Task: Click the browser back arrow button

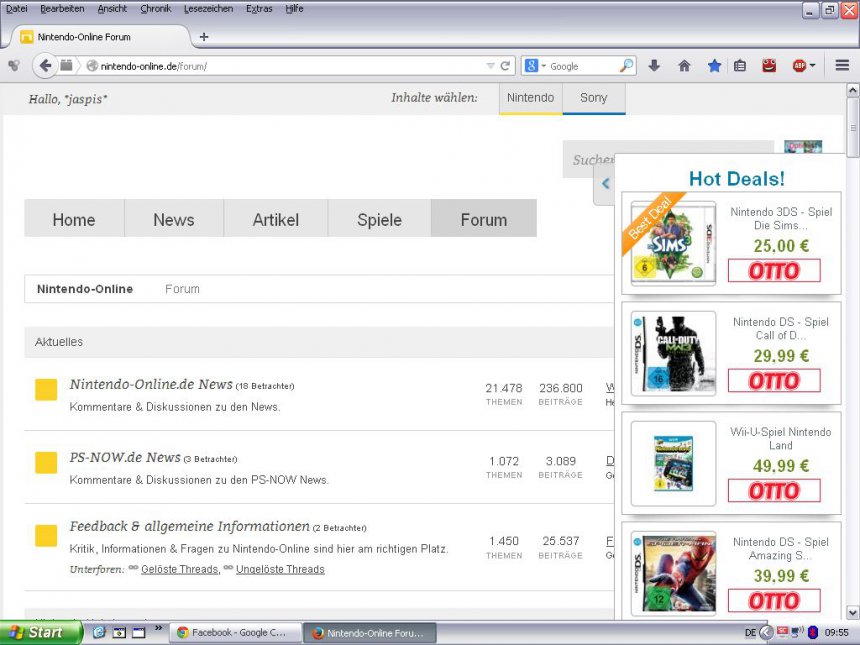Action: (45, 66)
